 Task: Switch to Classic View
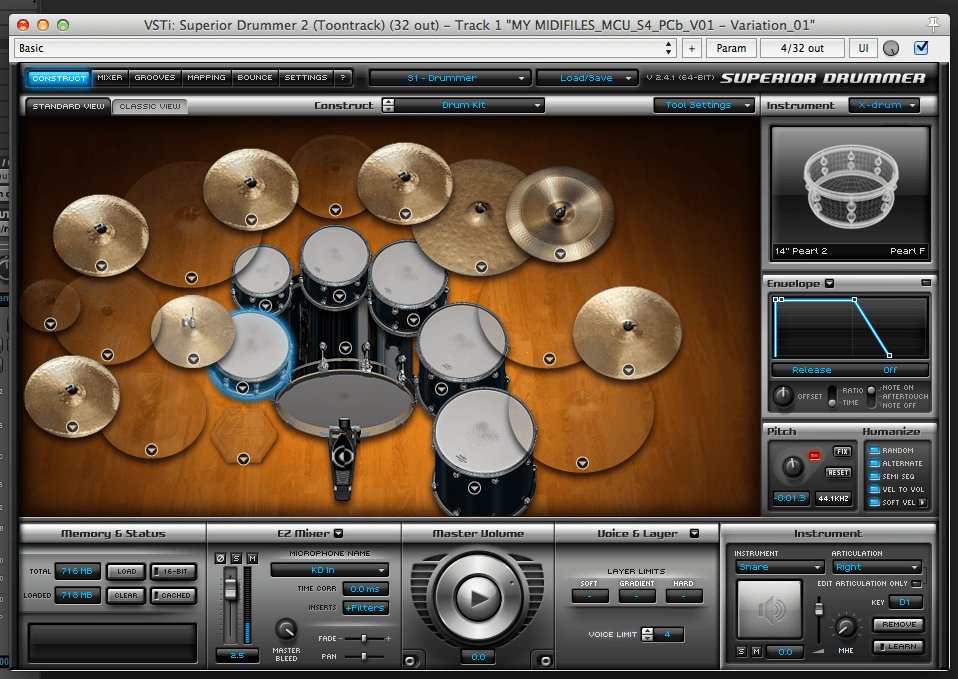(150, 106)
